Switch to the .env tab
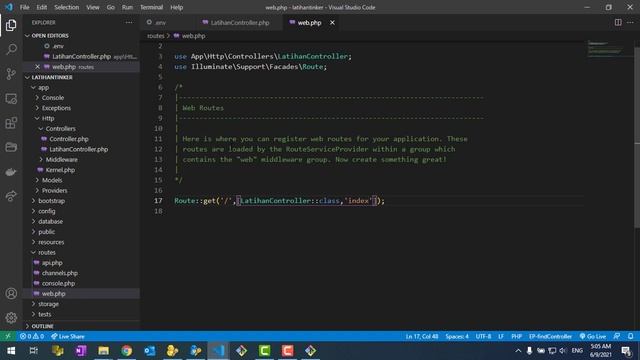Screen dimensions: 640x360 [161, 22]
